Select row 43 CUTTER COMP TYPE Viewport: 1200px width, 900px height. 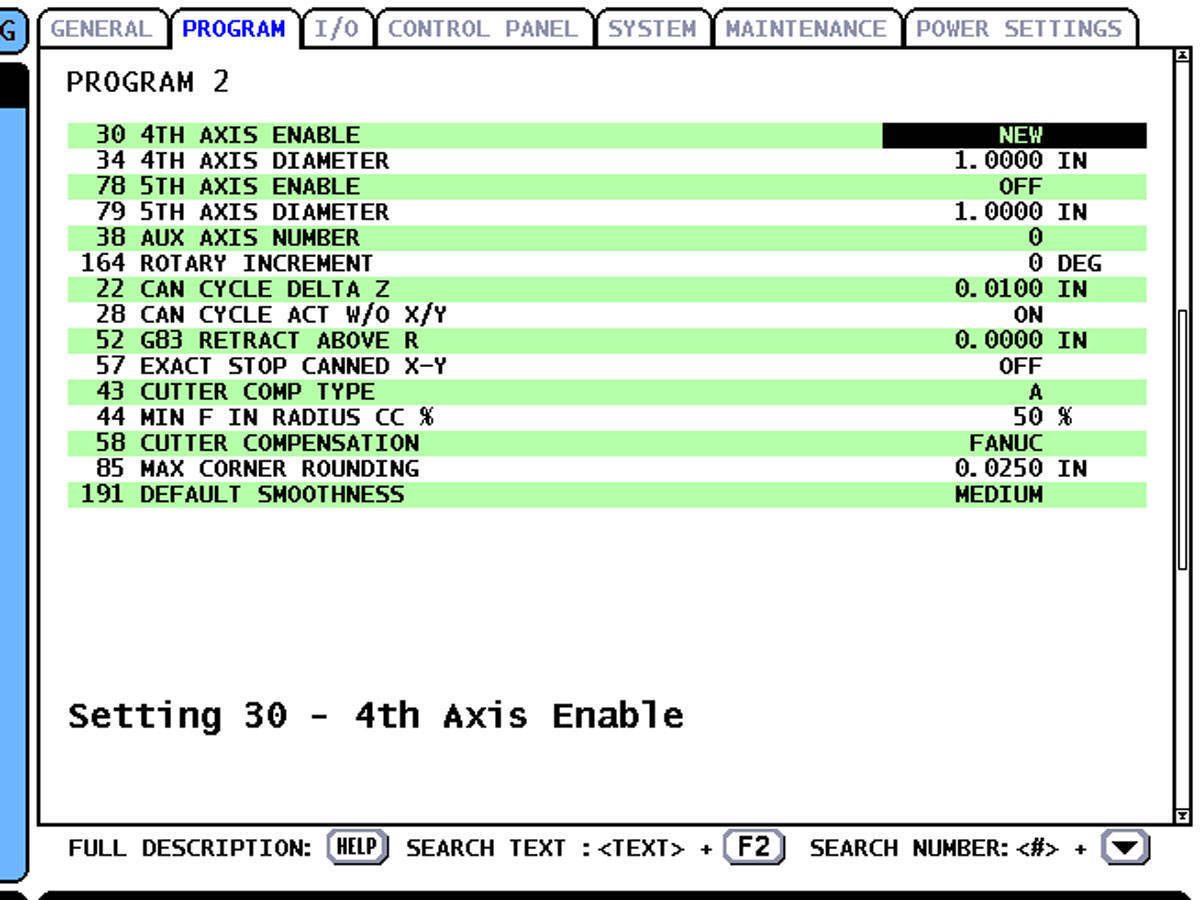click(x=607, y=392)
